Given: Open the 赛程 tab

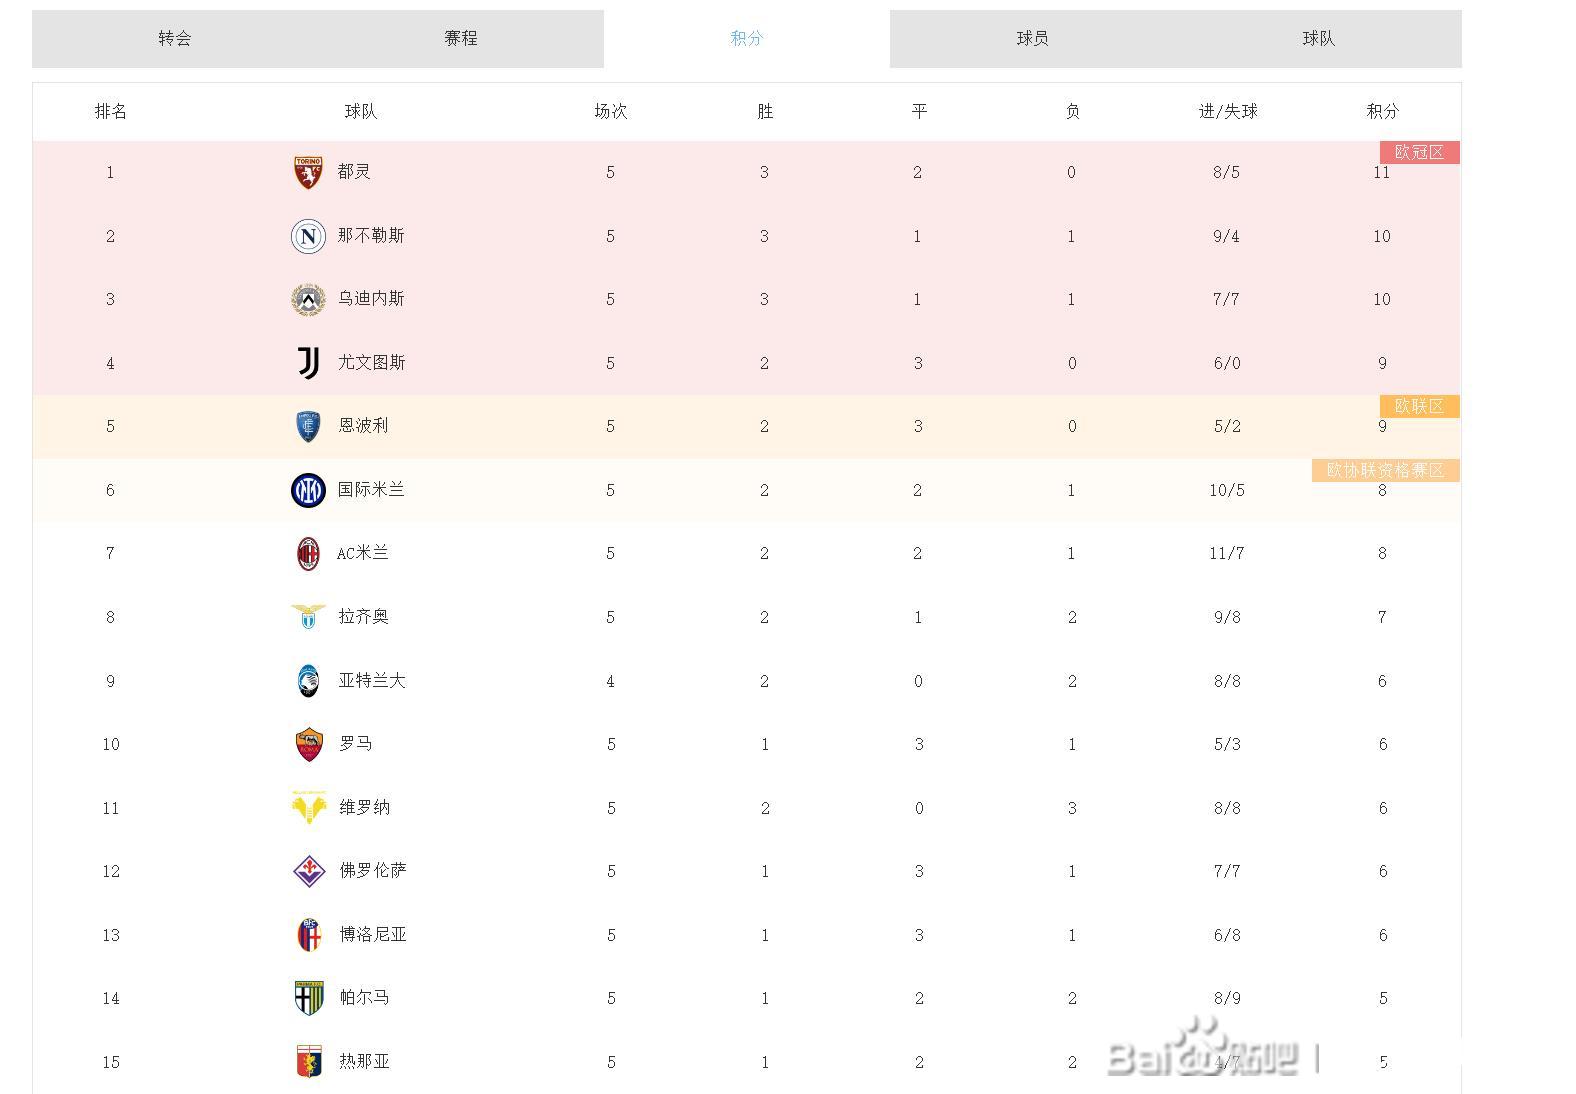Looking at the screenshot, I should coord(461,39).
